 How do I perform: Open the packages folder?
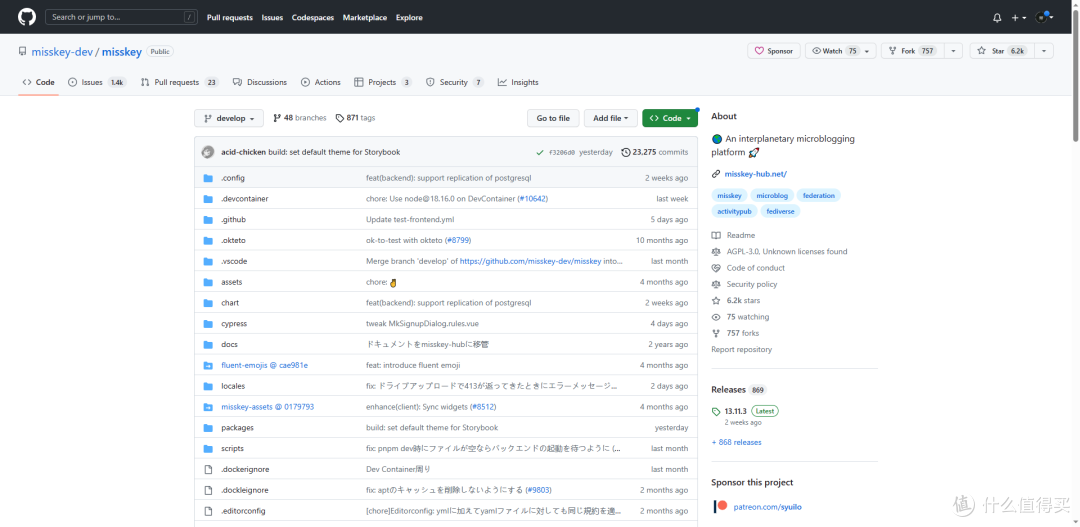(237, 427)
